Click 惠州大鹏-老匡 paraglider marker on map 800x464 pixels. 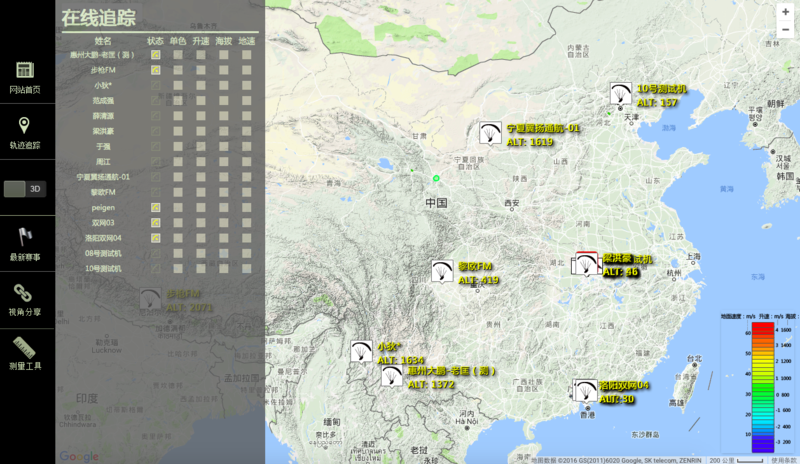[392, 376]
